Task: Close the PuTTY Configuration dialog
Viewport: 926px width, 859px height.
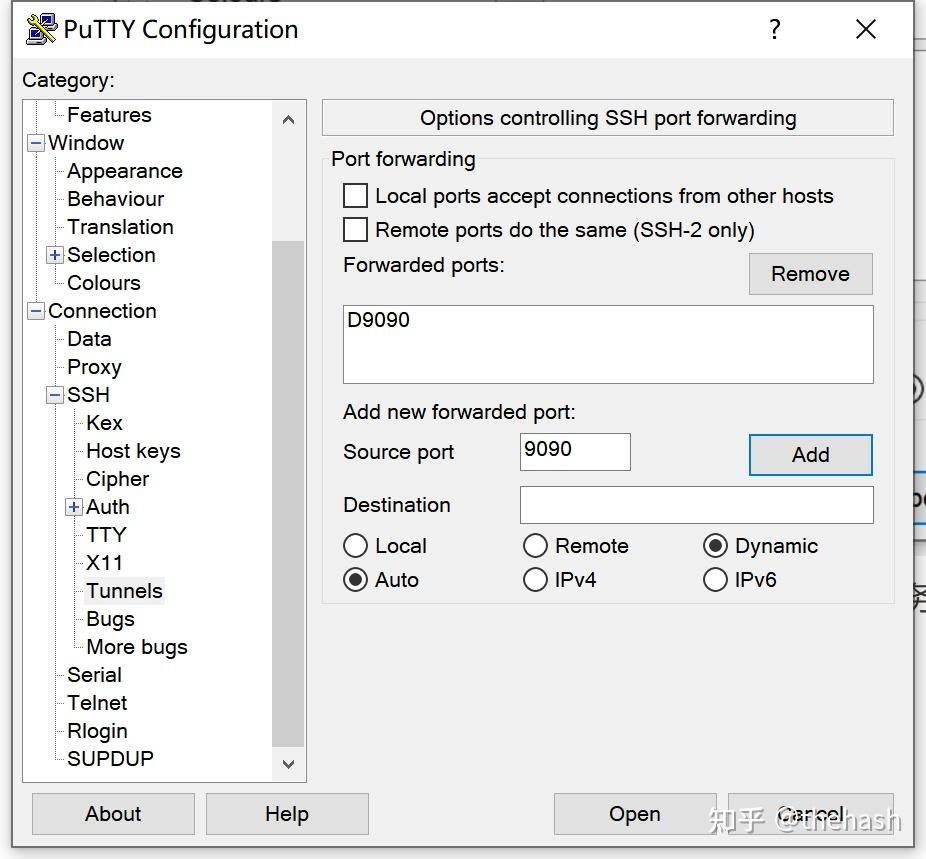Action: pyautogui.click(x=866, y=29)
